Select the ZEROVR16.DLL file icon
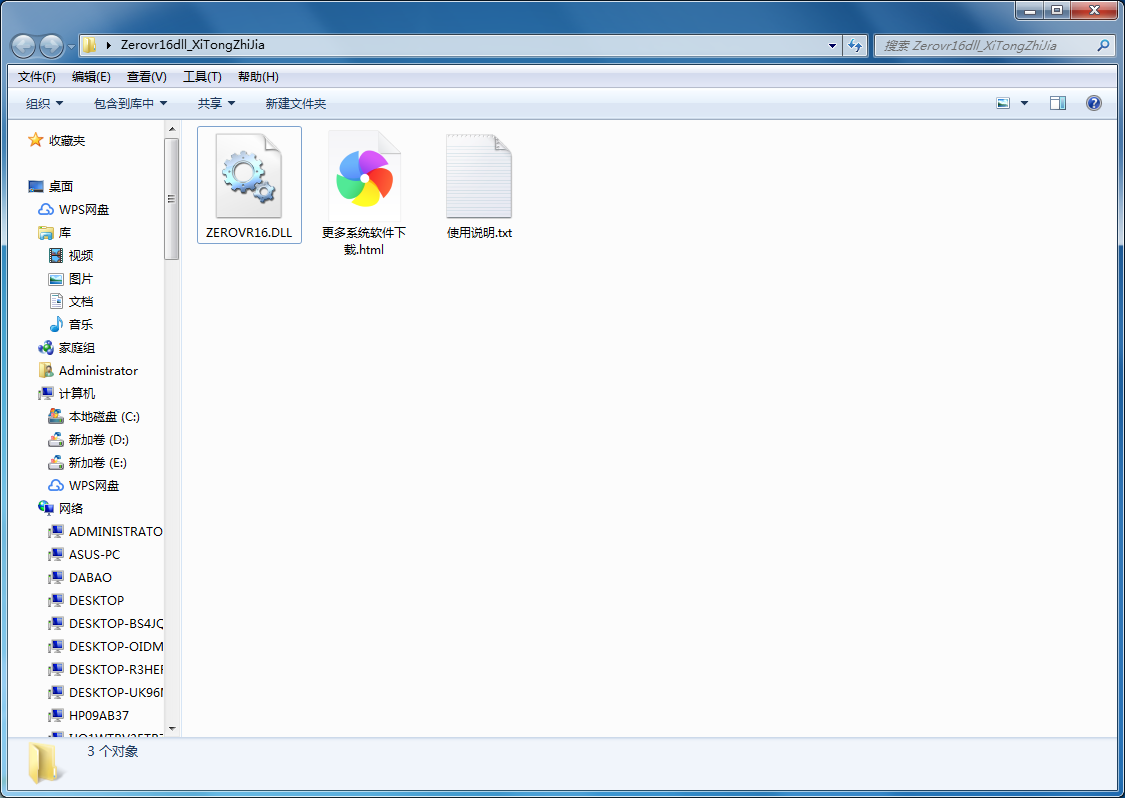Image resolution: width=1125 pixels, height=798 pixels. (249, 176)
